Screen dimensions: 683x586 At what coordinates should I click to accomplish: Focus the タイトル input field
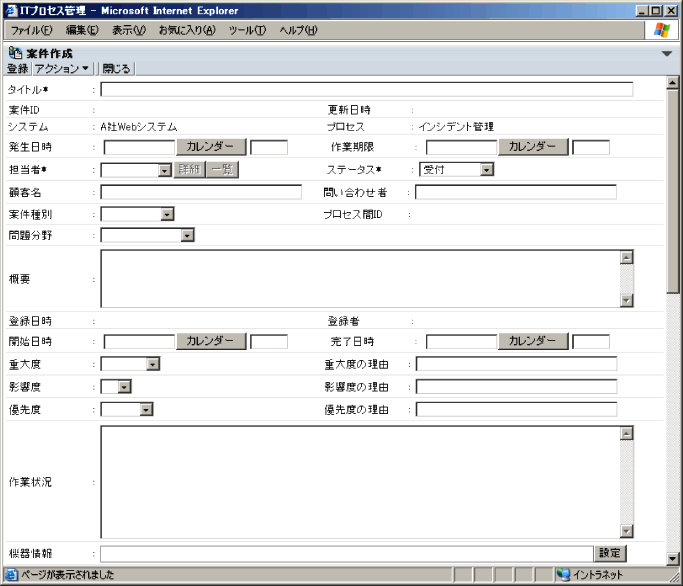point(367,89)
